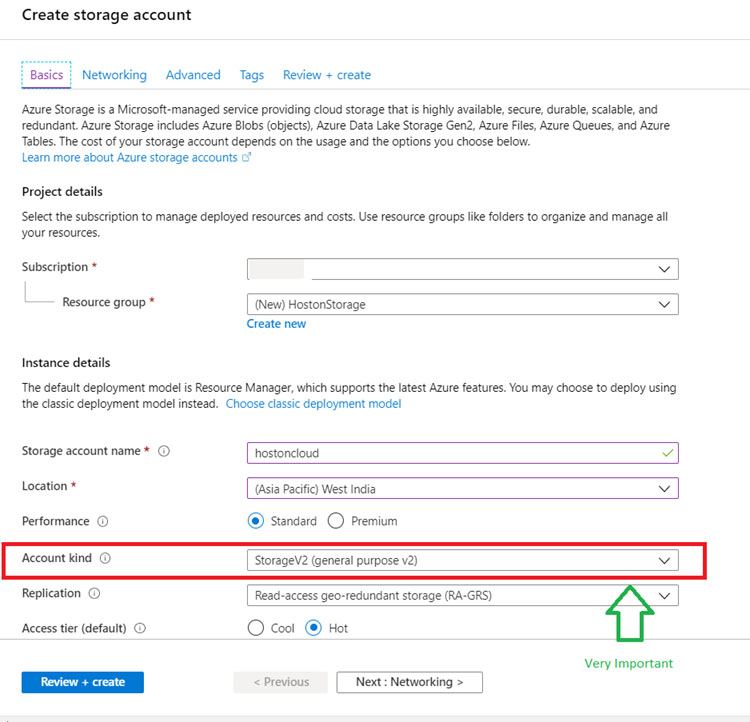
Task: Click info icon beside Access tier (default)
Action: [x=140, y=628]
